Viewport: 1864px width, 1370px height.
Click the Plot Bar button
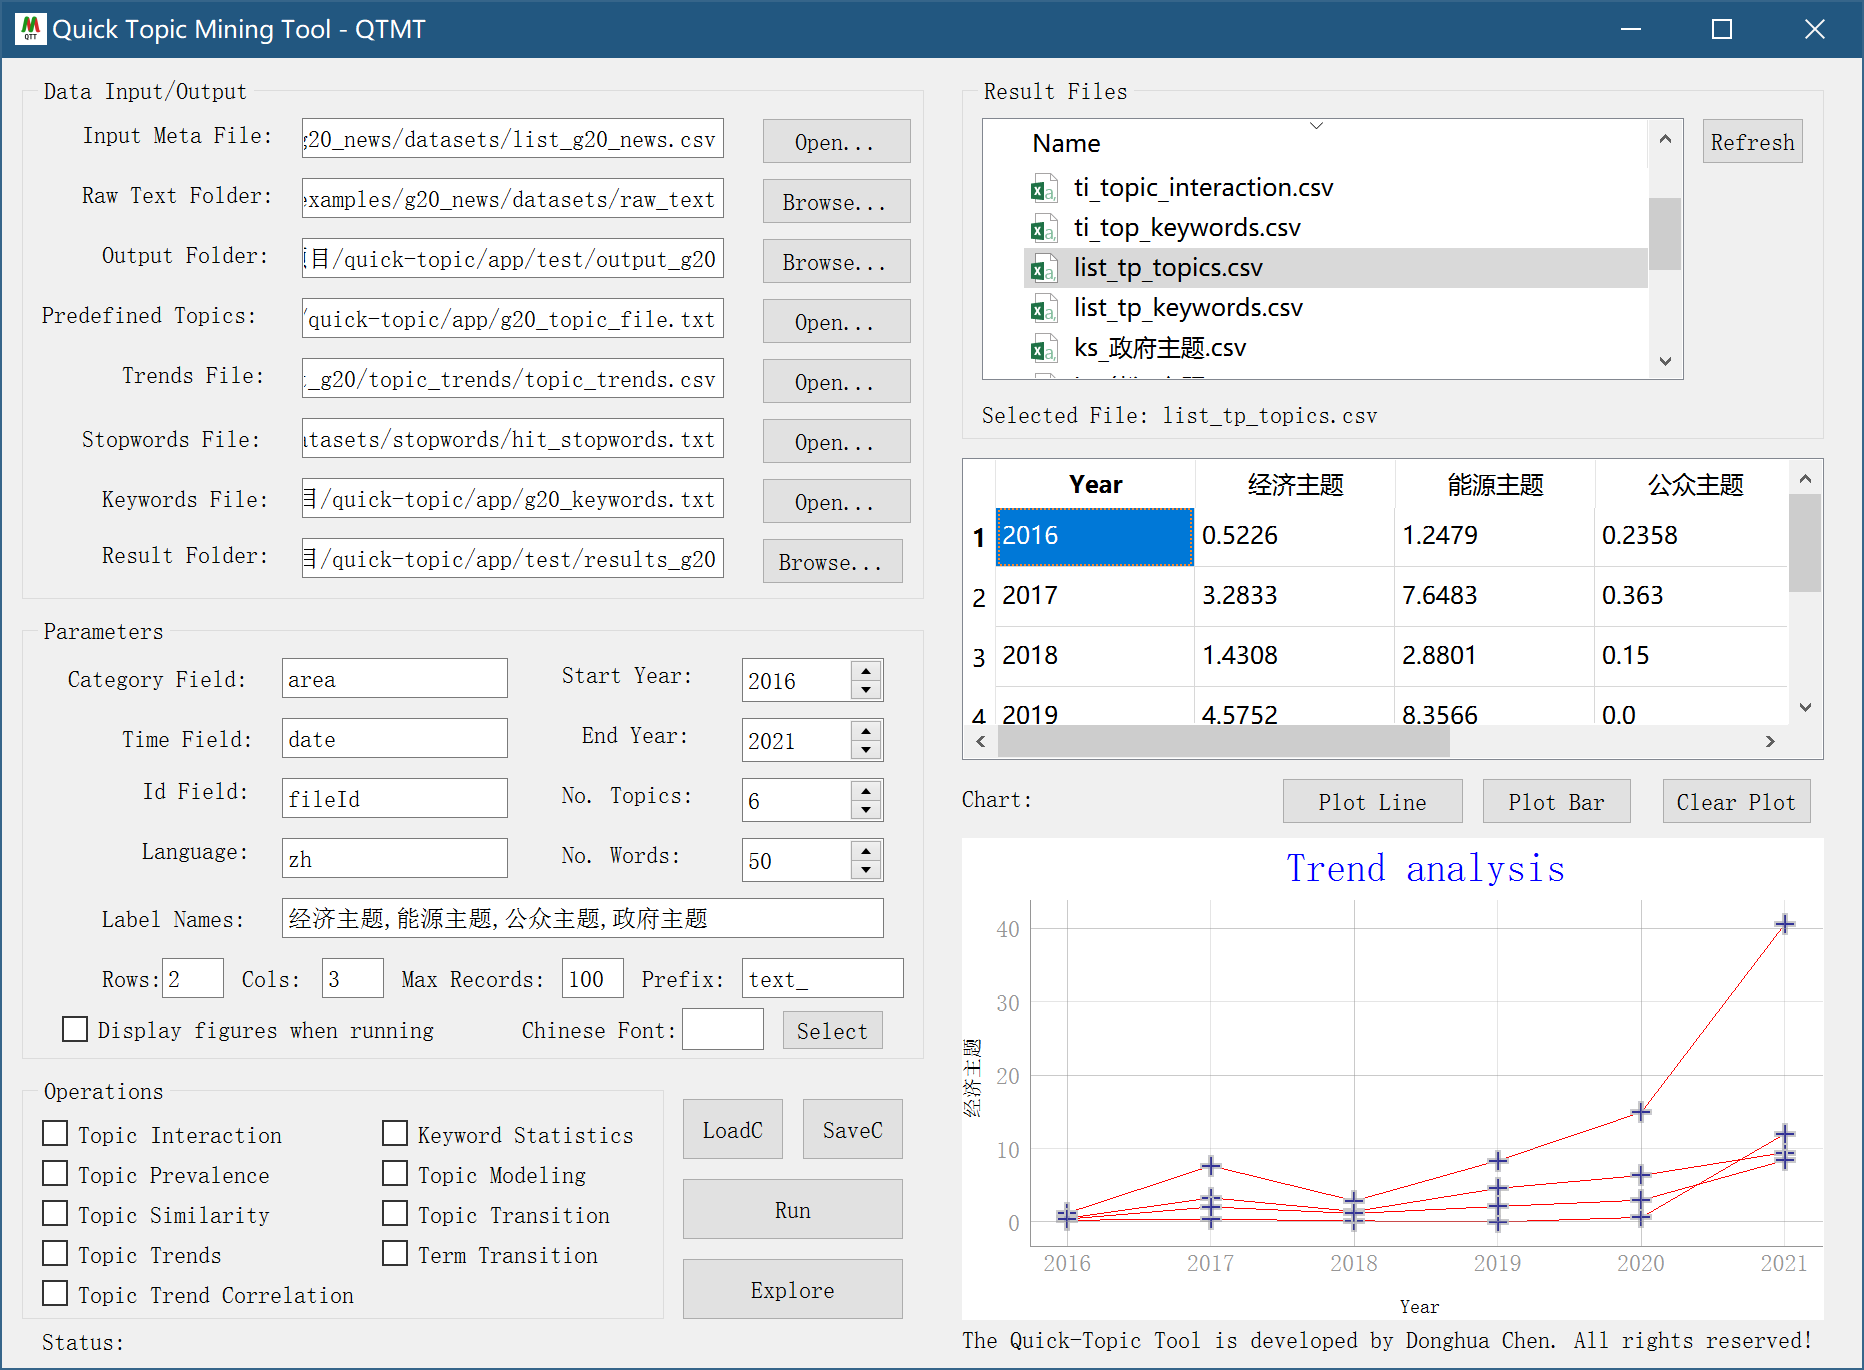point(1556,802)
